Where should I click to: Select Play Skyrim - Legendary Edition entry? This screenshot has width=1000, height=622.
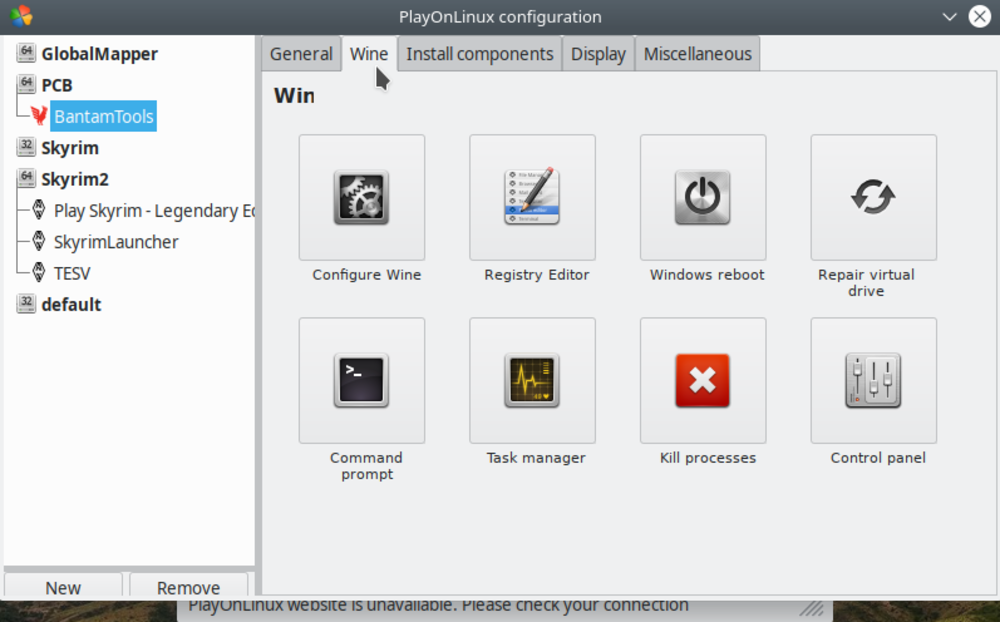pos(154,211)
